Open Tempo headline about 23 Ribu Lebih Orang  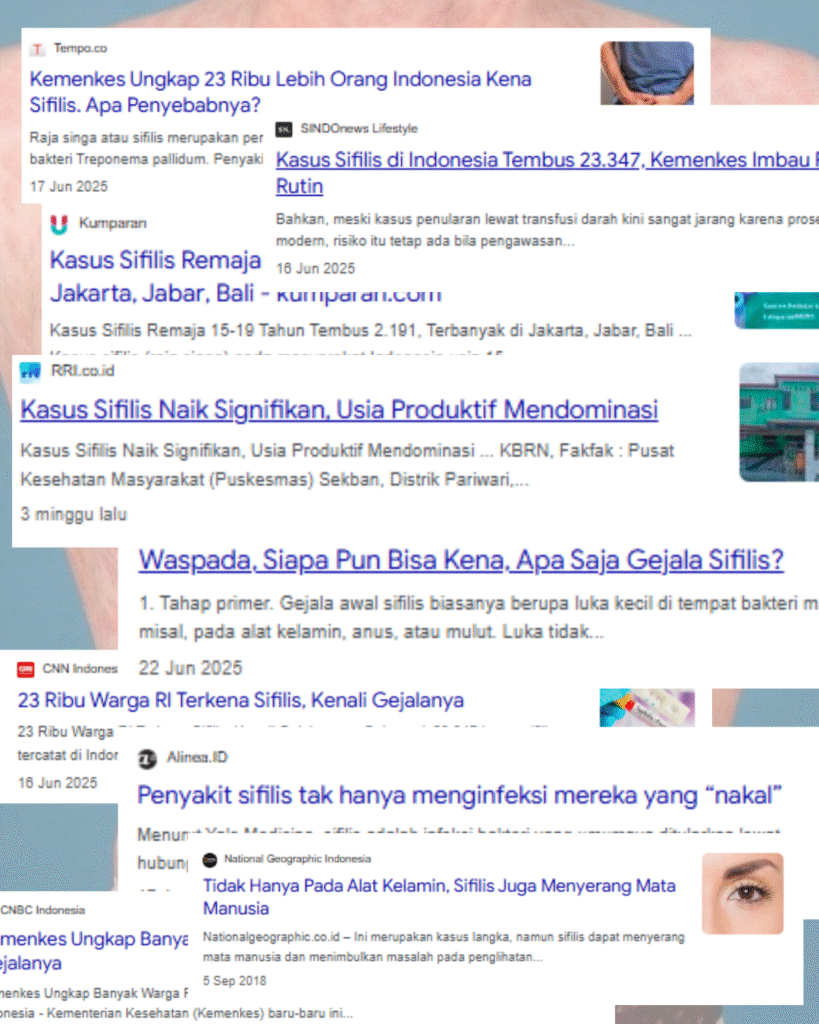tap(280, 92)
